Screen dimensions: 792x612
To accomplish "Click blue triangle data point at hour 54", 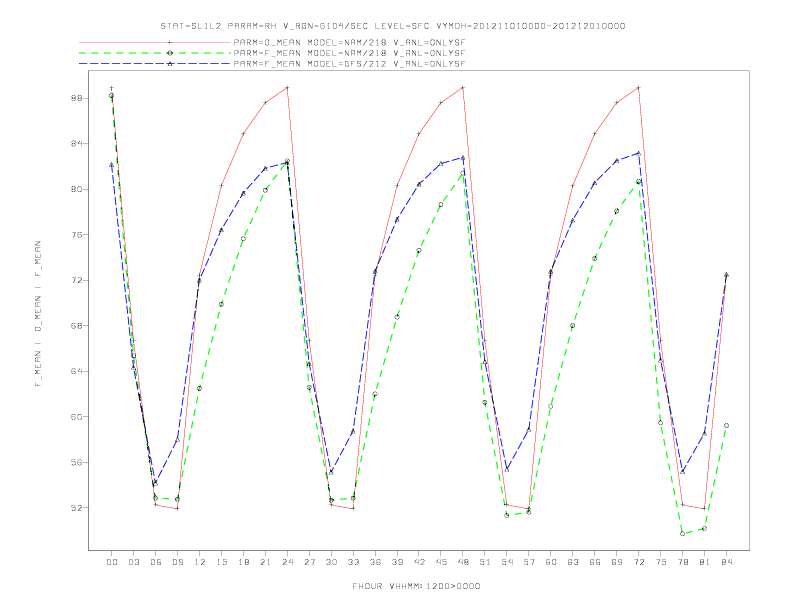I will 507,470.
